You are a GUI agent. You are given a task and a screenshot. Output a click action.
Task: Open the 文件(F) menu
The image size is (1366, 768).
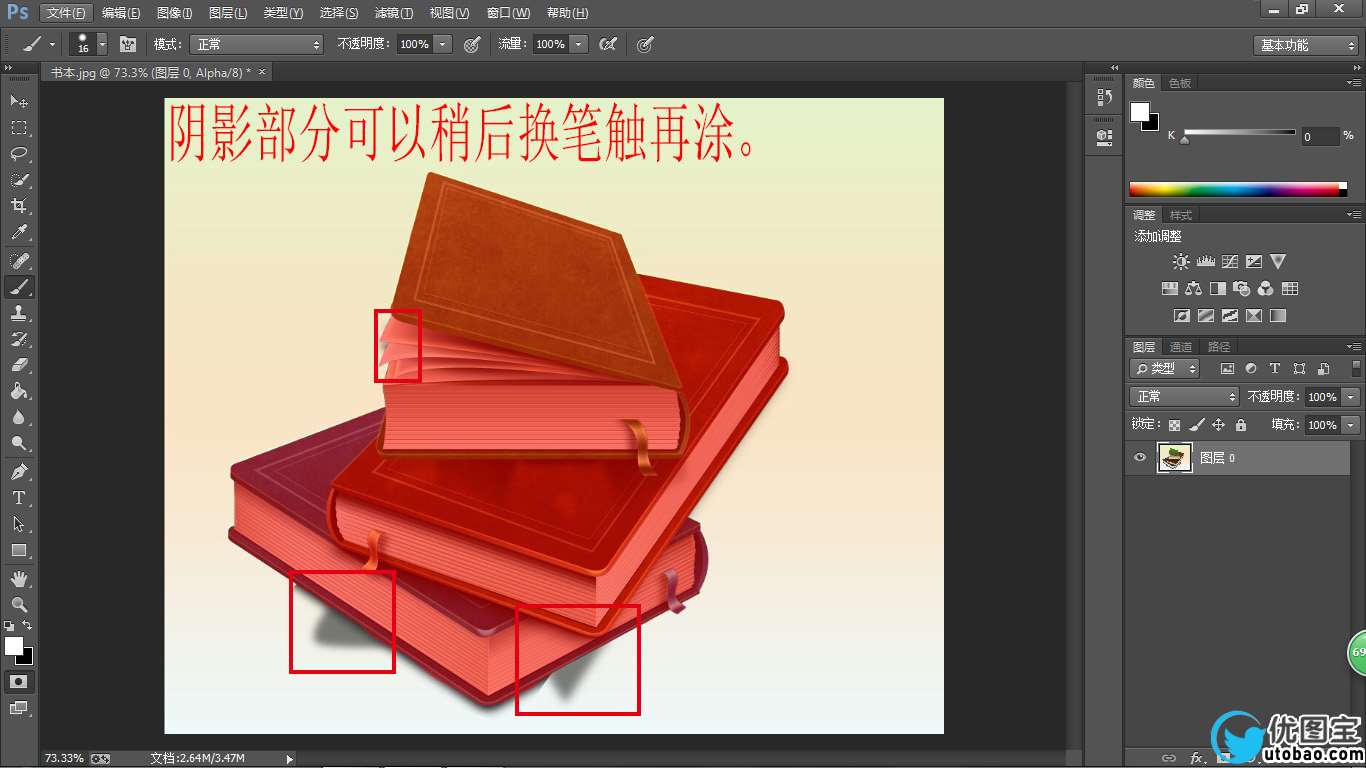67,13
